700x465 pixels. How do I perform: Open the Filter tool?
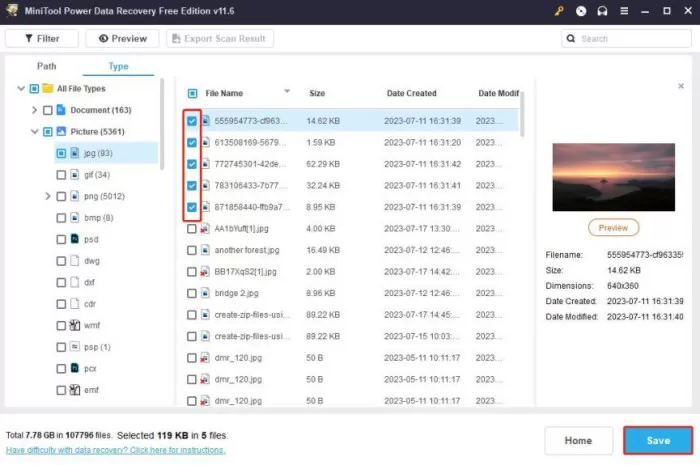[x=42, y=38]
